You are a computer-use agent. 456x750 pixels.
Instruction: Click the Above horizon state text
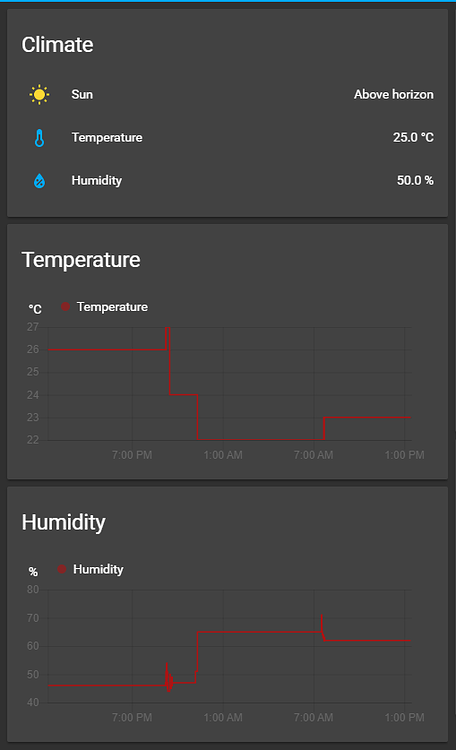coord(394,95)
